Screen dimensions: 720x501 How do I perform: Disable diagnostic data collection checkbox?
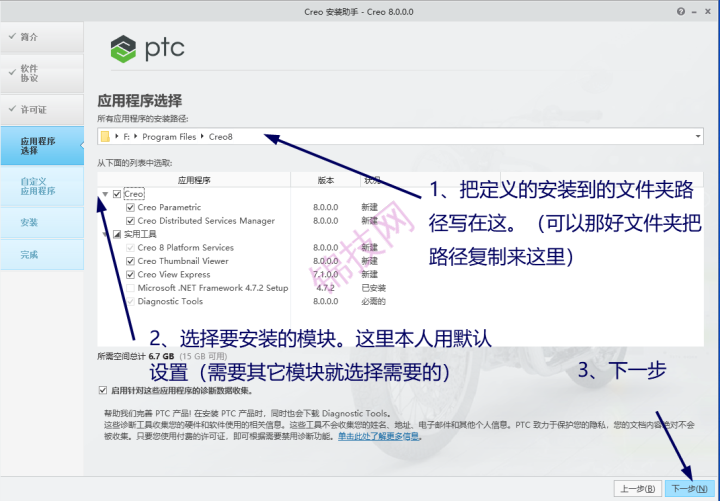103,390
